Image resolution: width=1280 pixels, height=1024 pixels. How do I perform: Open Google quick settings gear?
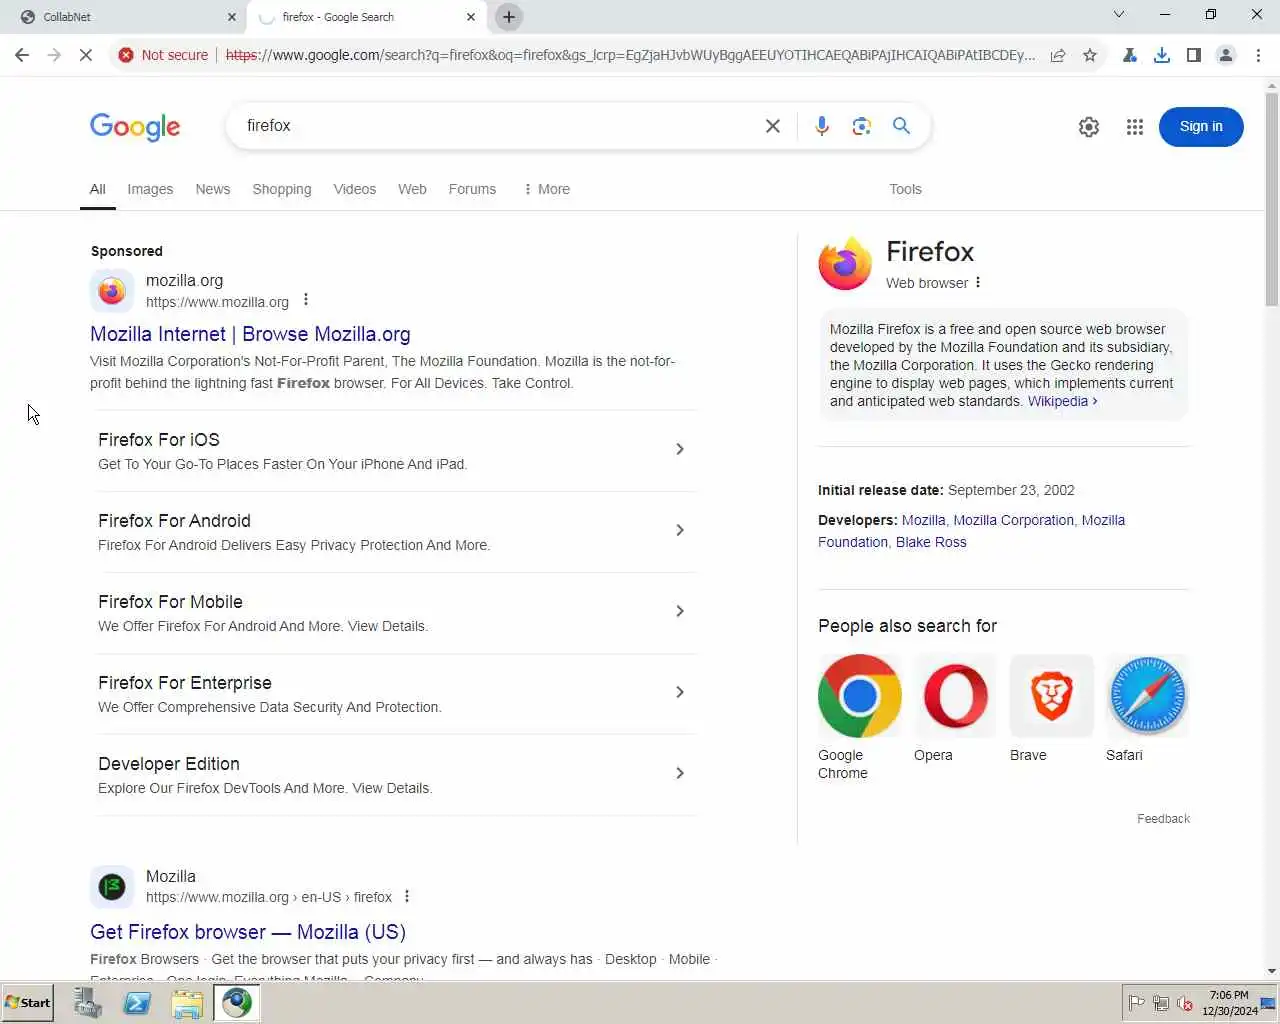point(1089,127)
